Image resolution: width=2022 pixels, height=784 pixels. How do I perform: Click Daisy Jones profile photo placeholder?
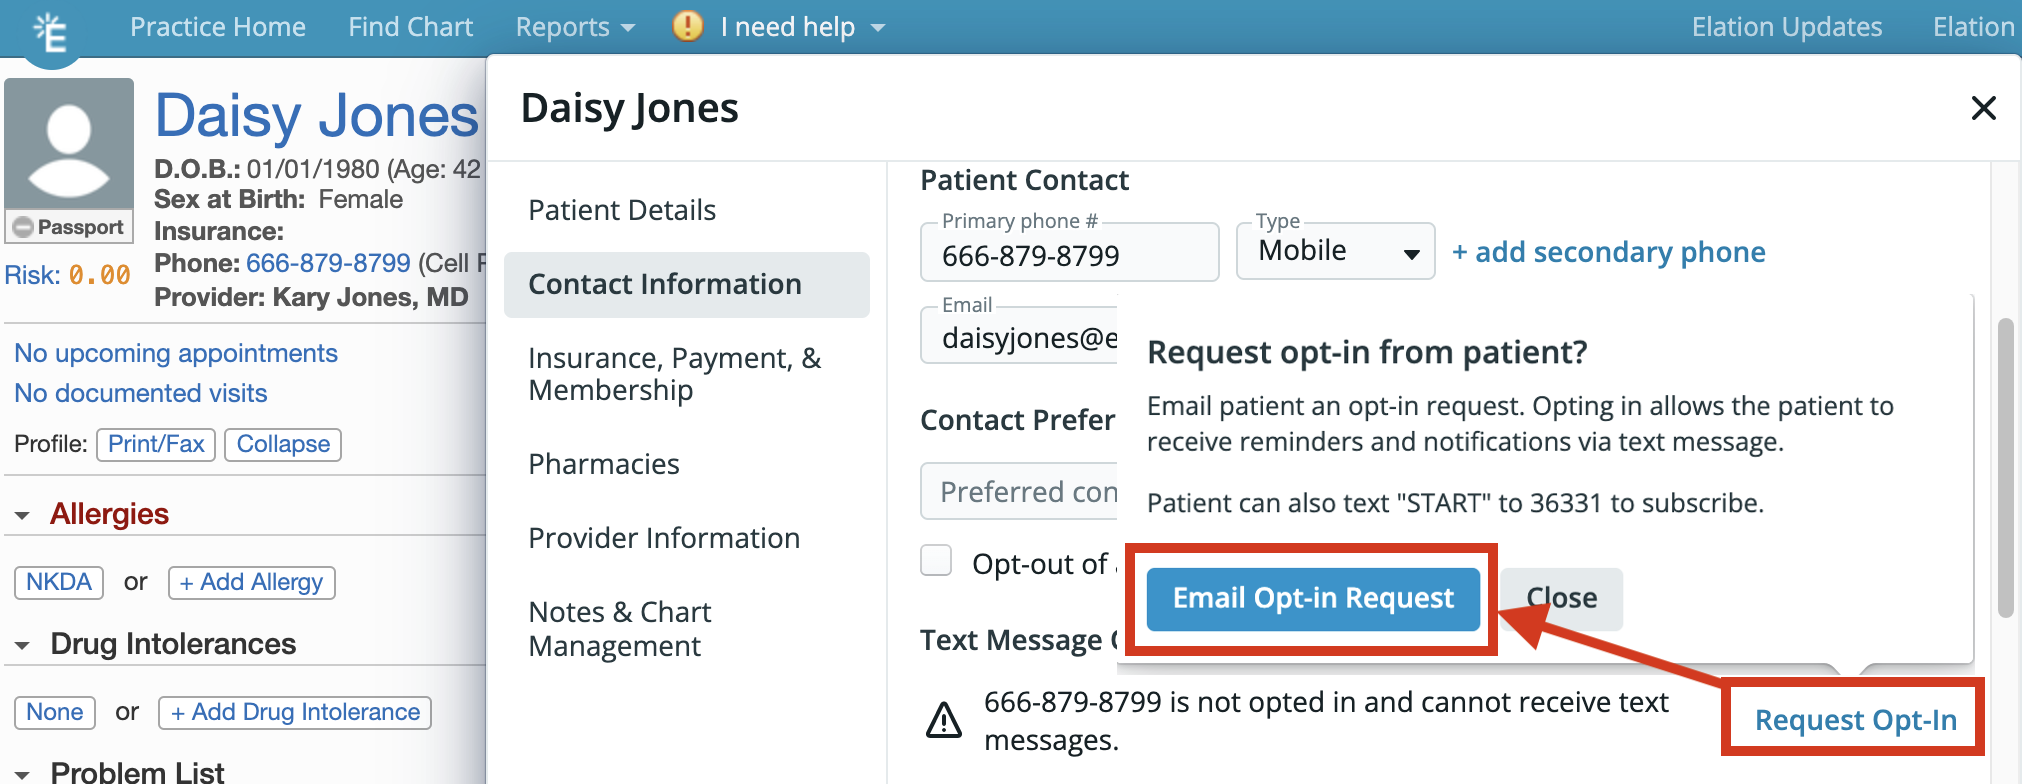point(69,144)
